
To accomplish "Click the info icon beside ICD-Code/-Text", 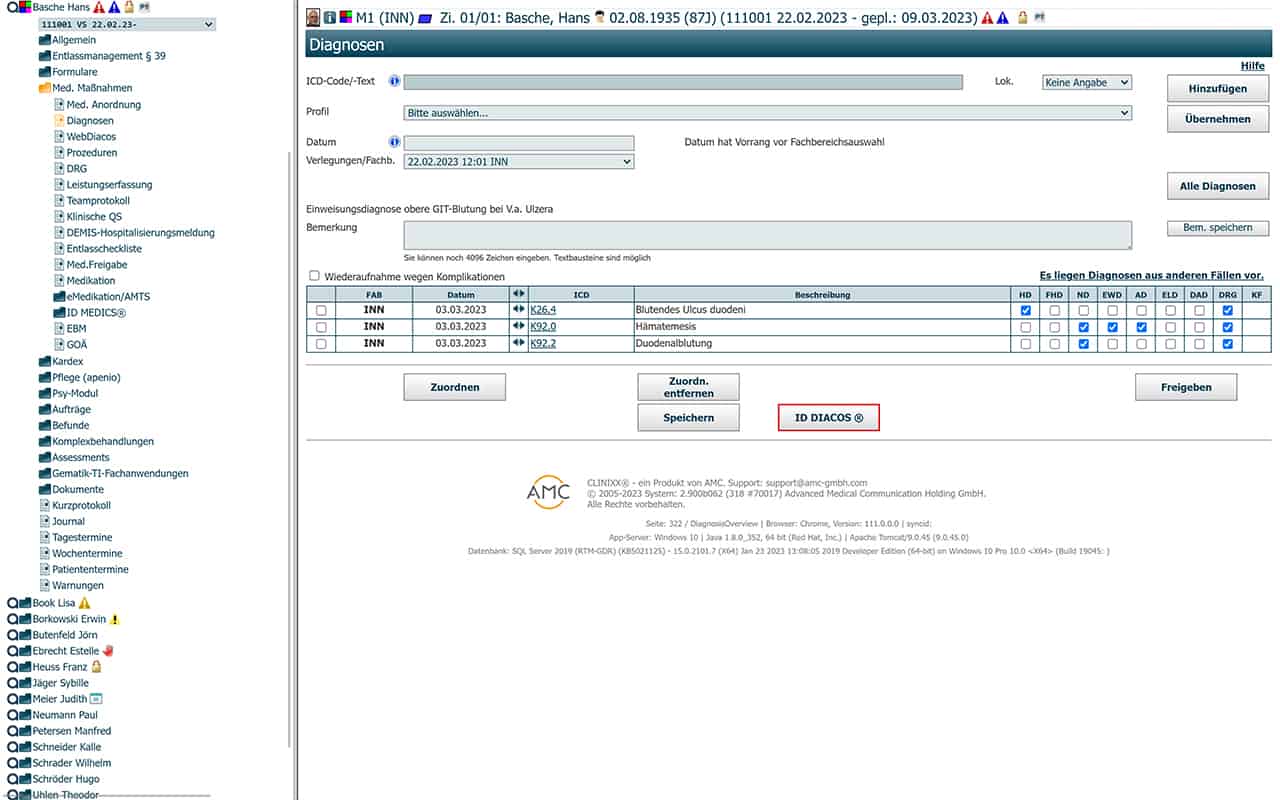I will 394,81.
